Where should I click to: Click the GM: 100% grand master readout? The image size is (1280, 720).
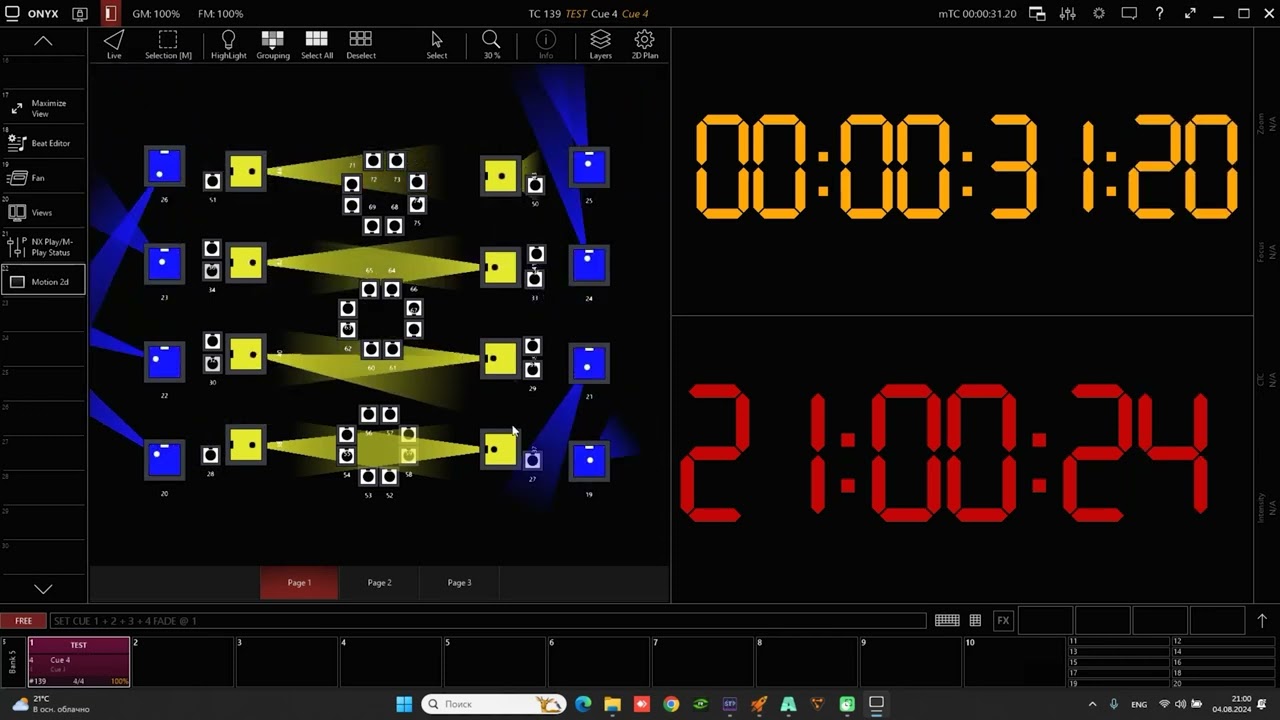click(x=156, y=14)
